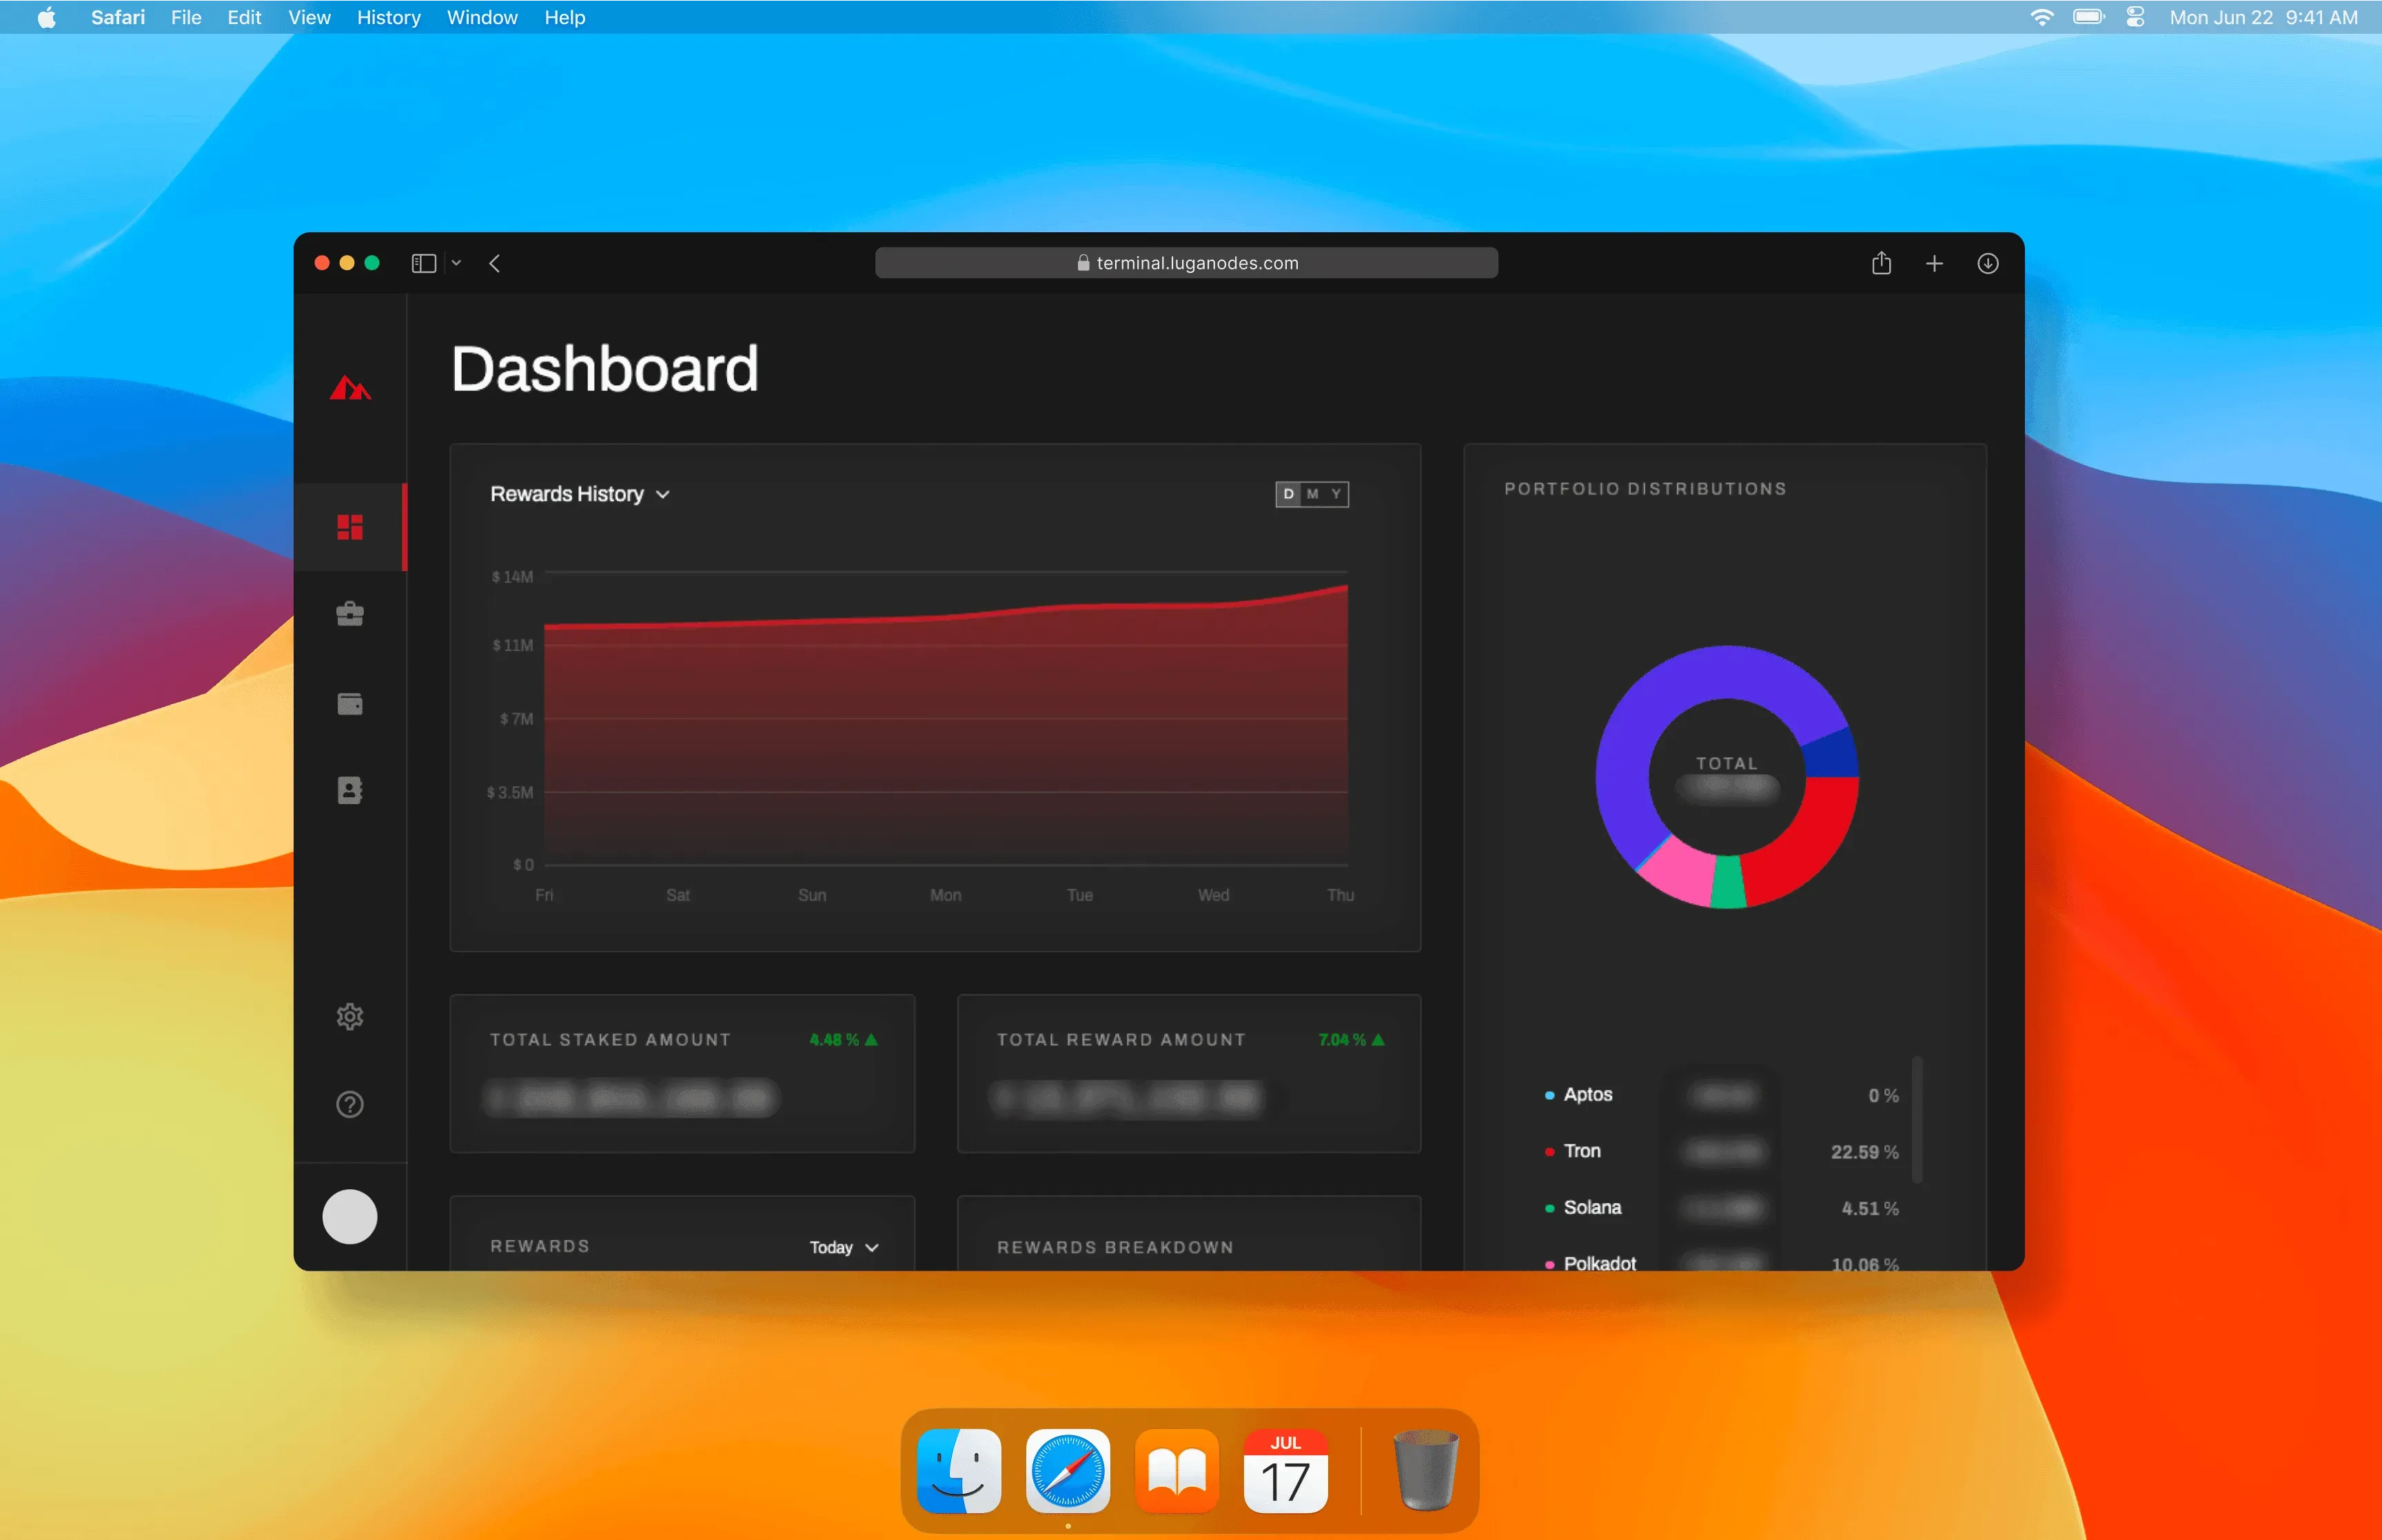Image resolution: width=2382 pixels, height=1540 pixels.
Task: Open the user profile avatar
Action: pos(350,1216)
